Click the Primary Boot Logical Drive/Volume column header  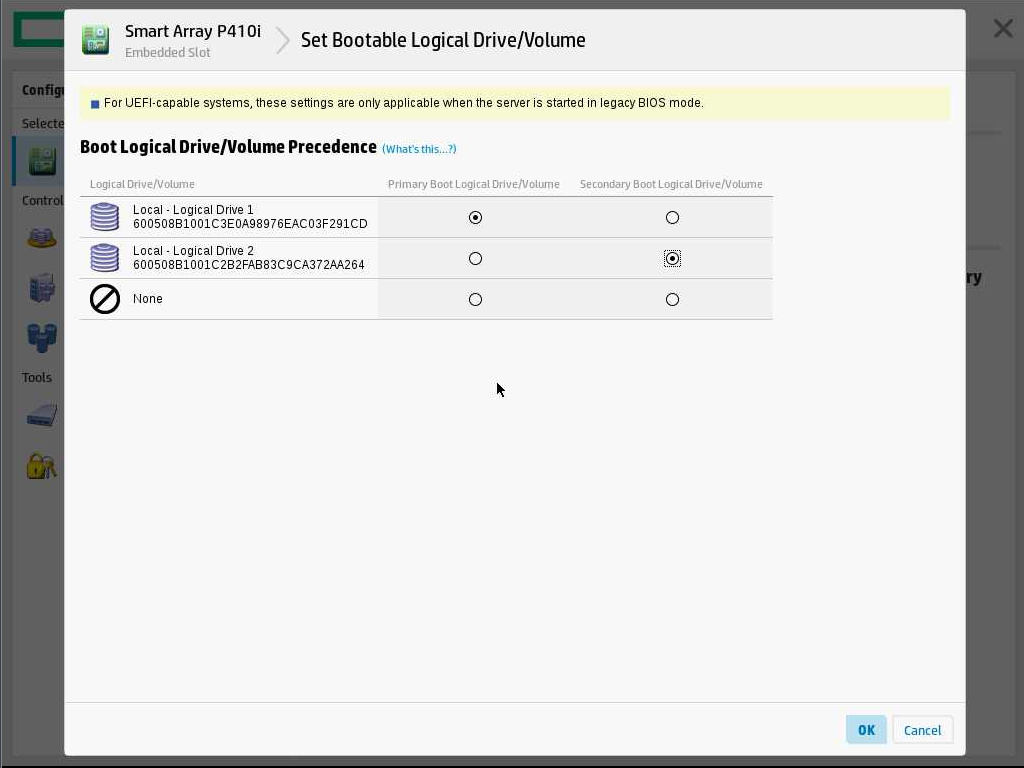point(473,184)
